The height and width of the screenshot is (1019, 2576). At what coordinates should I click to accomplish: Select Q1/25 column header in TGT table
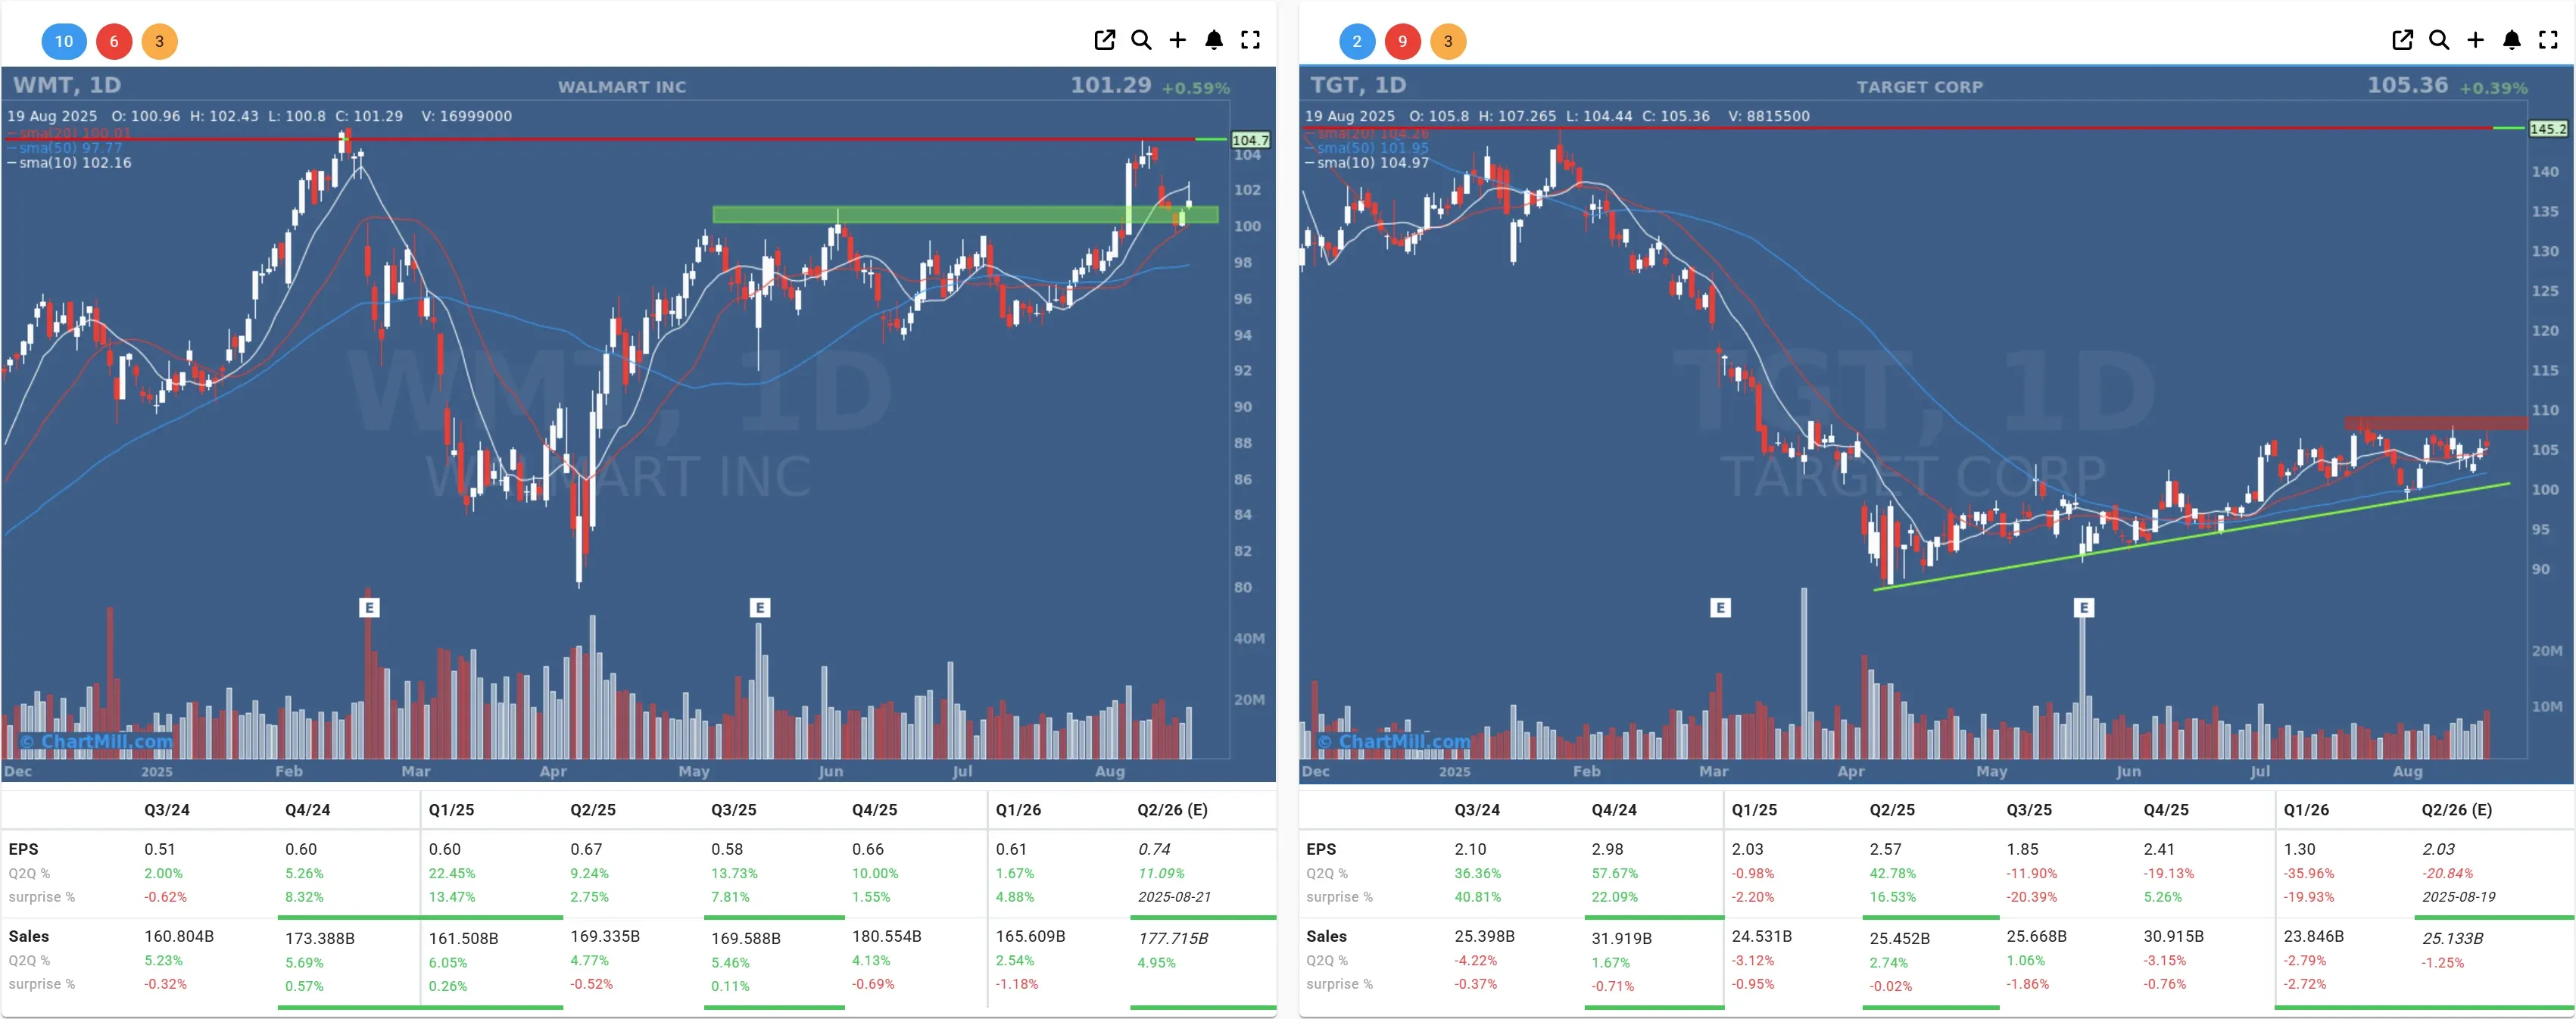[x=1754, y=810]
